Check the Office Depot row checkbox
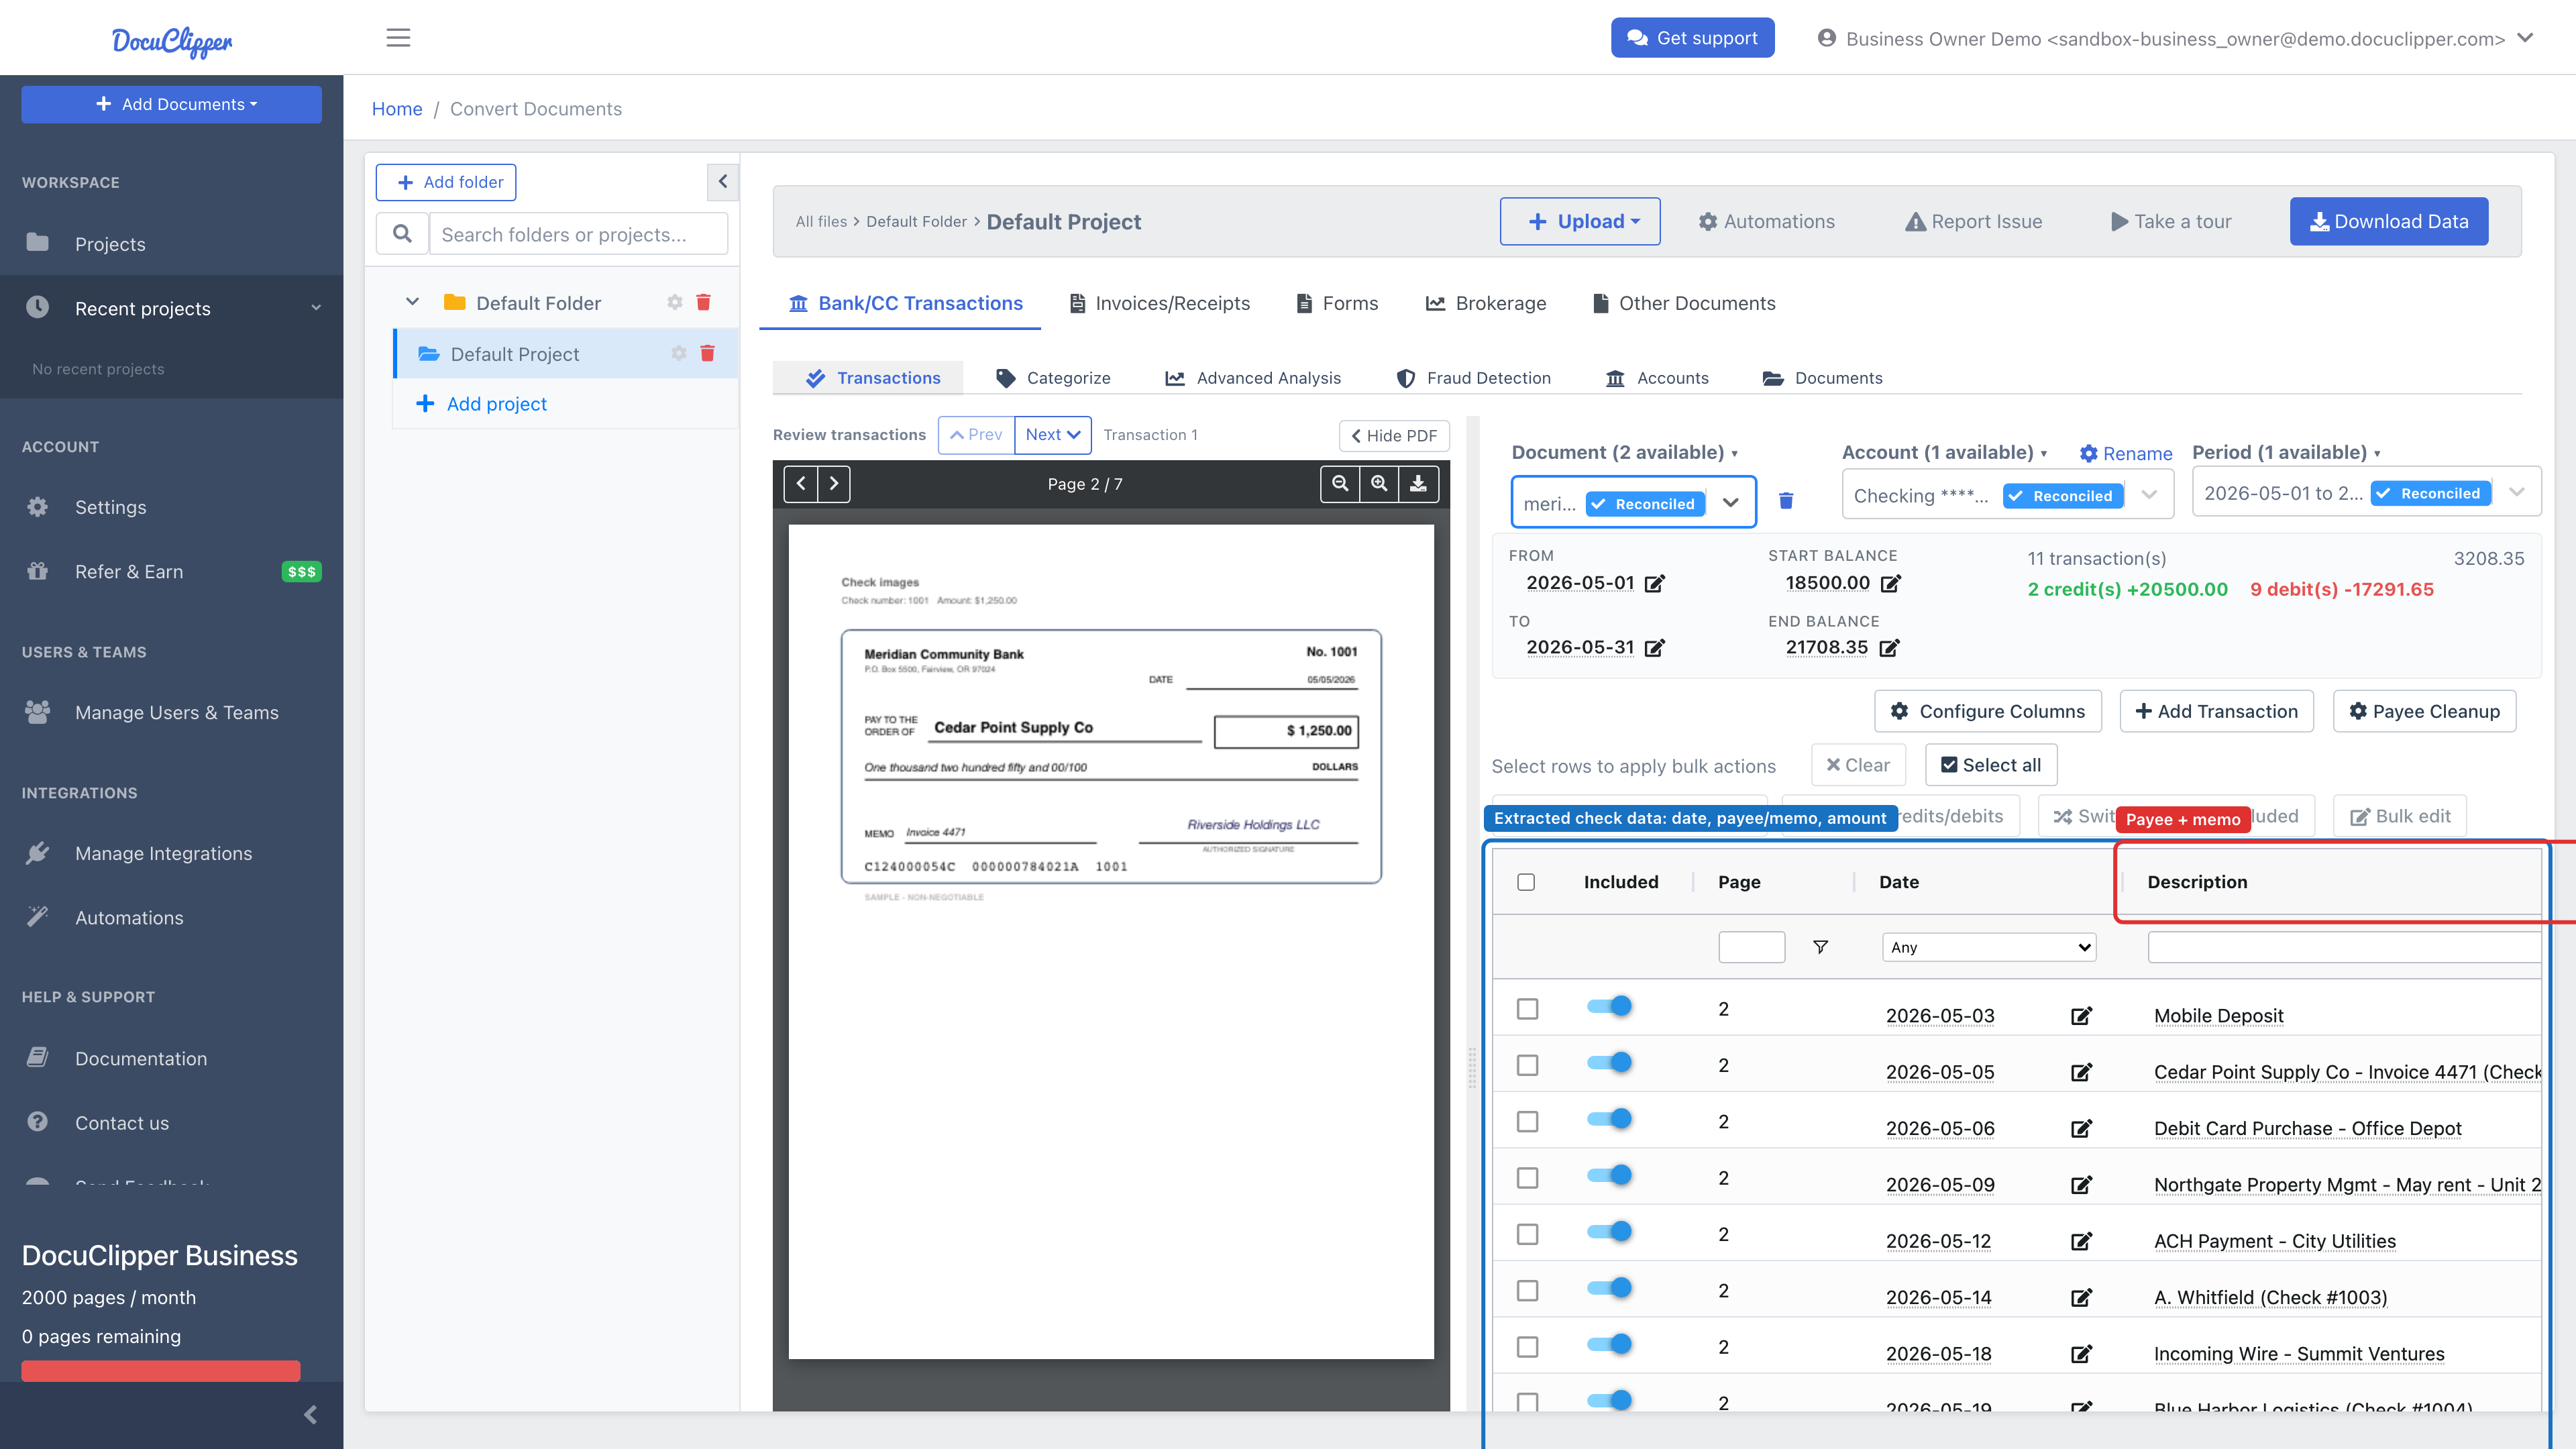 (x=1527, y=1122)
